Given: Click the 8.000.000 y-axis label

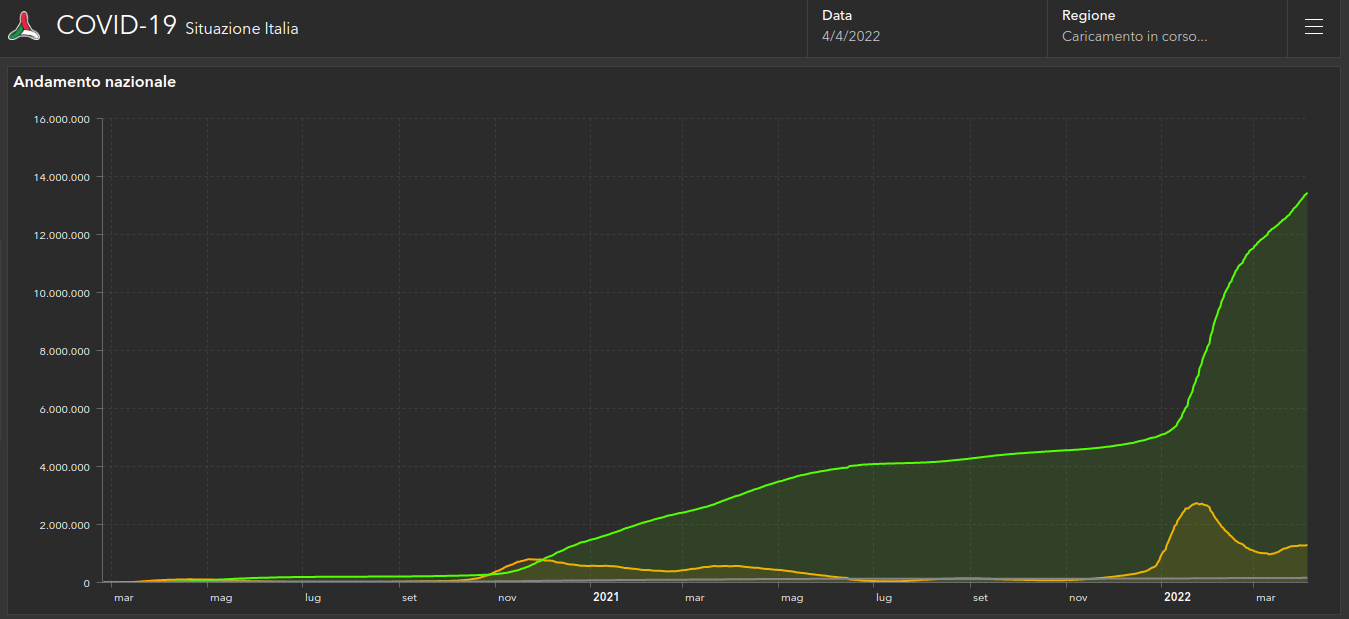Looking at the screenshot, I should point(65,351).
